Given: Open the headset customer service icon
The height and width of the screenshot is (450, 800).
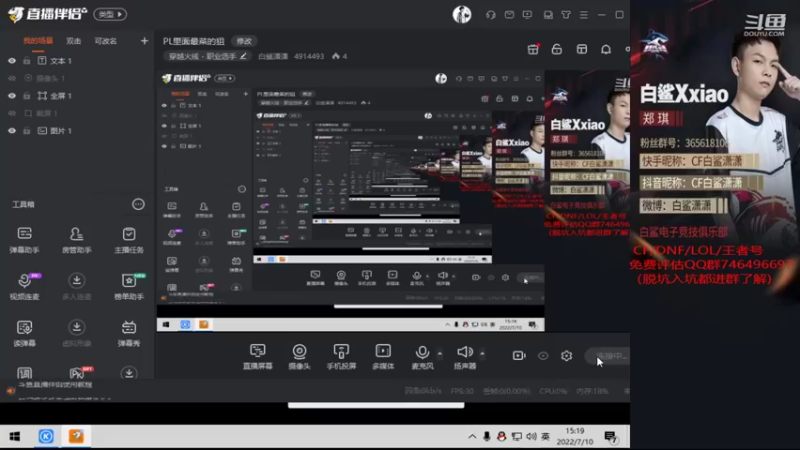Looking at the screenshot, I should click(x=491, y=15).
